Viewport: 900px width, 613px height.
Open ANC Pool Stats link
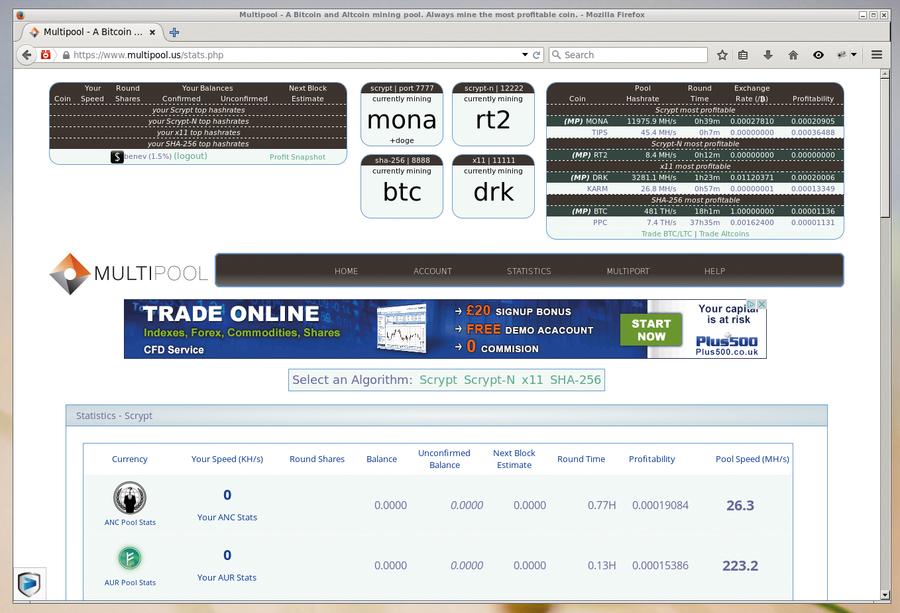[x=130, y=522]
